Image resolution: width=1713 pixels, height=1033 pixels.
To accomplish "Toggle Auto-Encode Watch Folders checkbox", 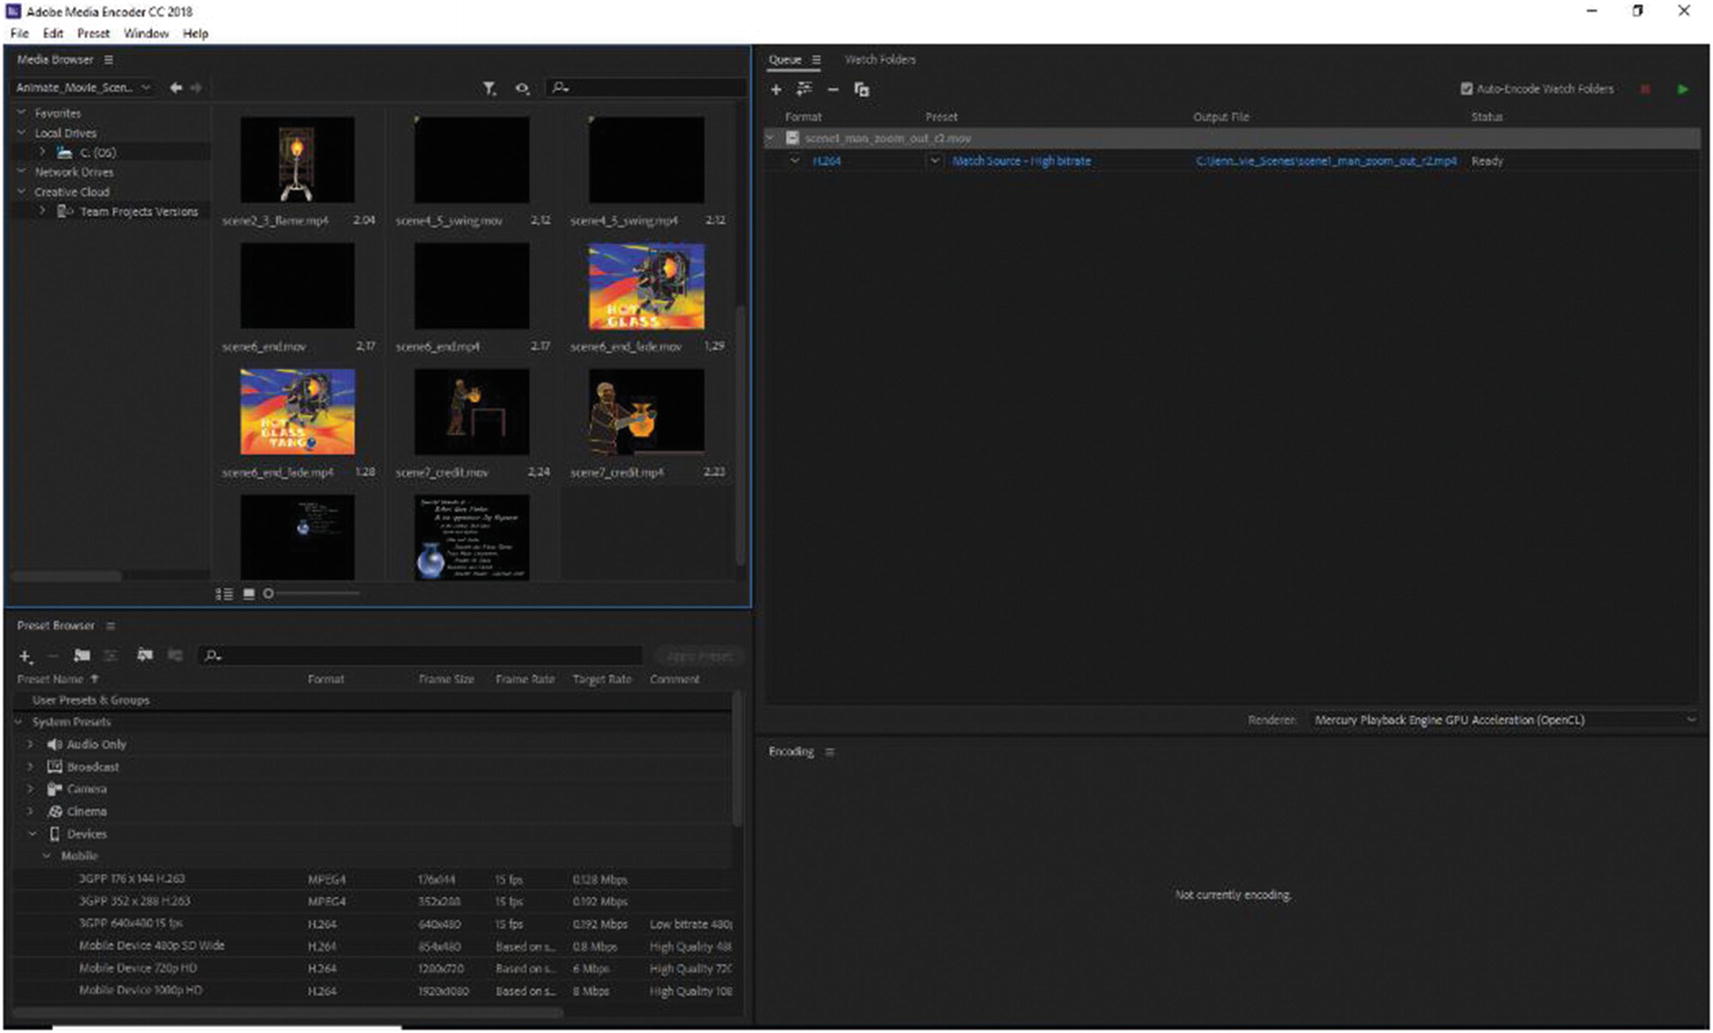I will [x=1467, y=89].
